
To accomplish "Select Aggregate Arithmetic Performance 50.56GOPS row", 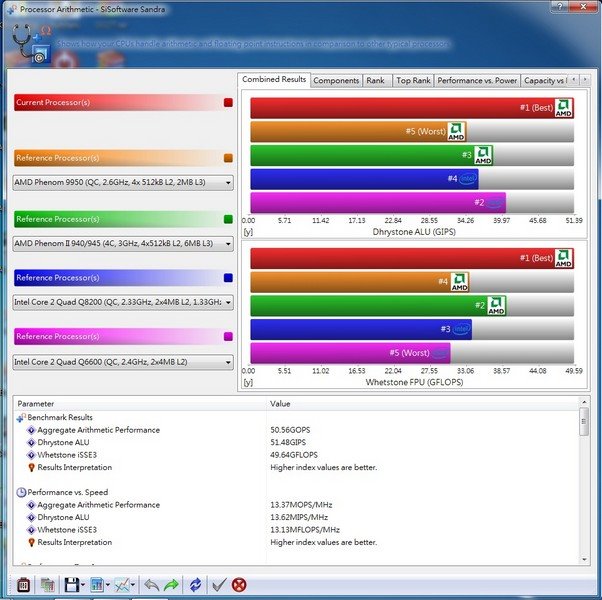I will pyautogui.click(x=296, y=430).
